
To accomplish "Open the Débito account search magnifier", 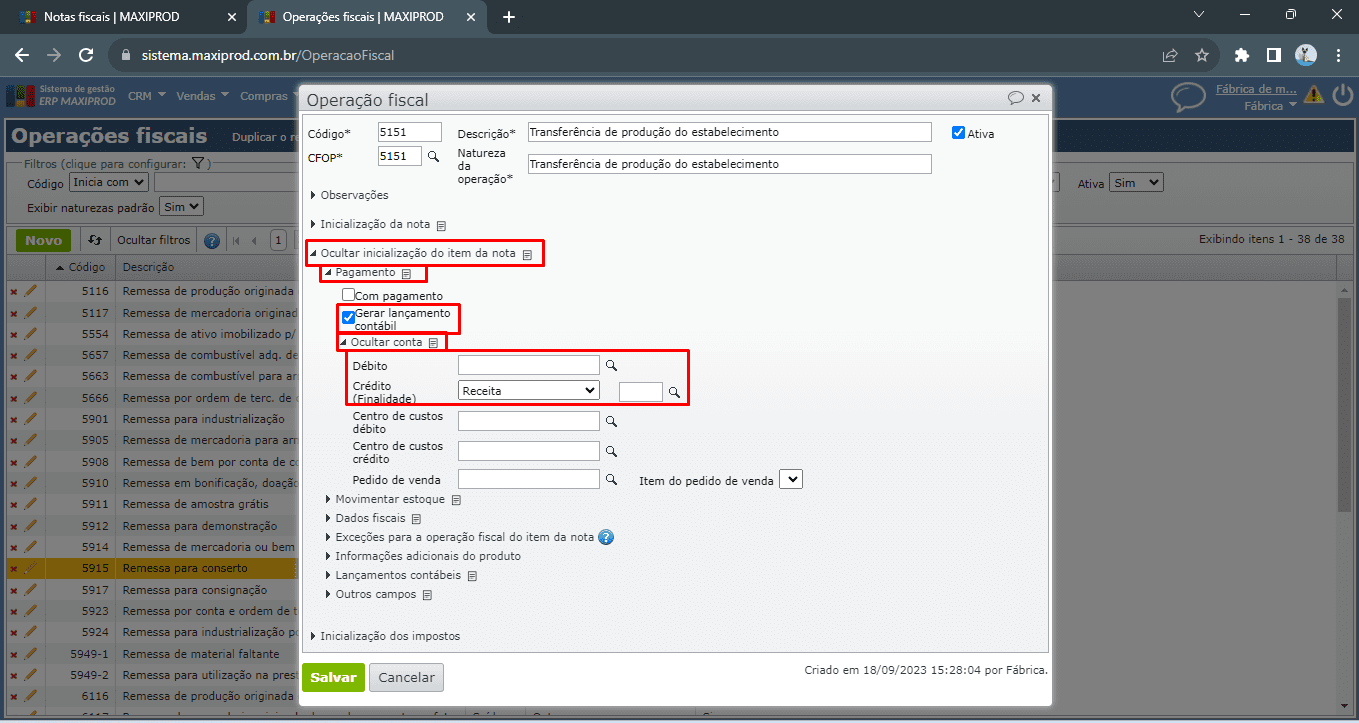I will pyautogui.click(x=611, y=366).
